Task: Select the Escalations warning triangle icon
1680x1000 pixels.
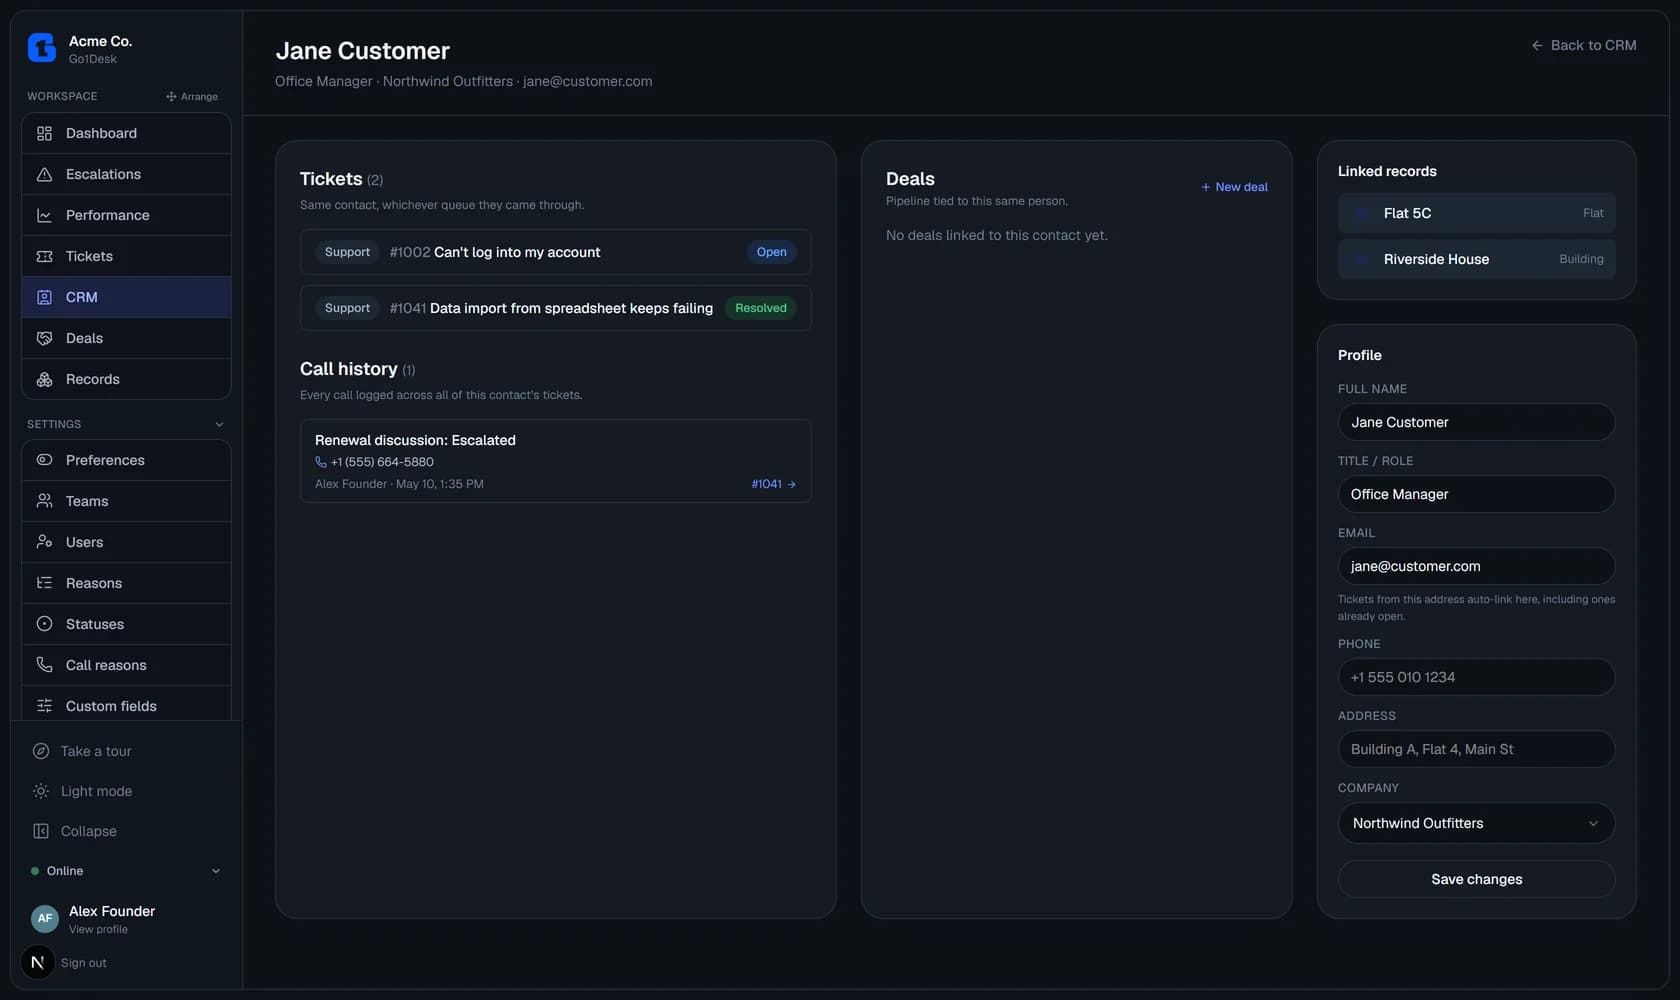Action: (44, 174)
